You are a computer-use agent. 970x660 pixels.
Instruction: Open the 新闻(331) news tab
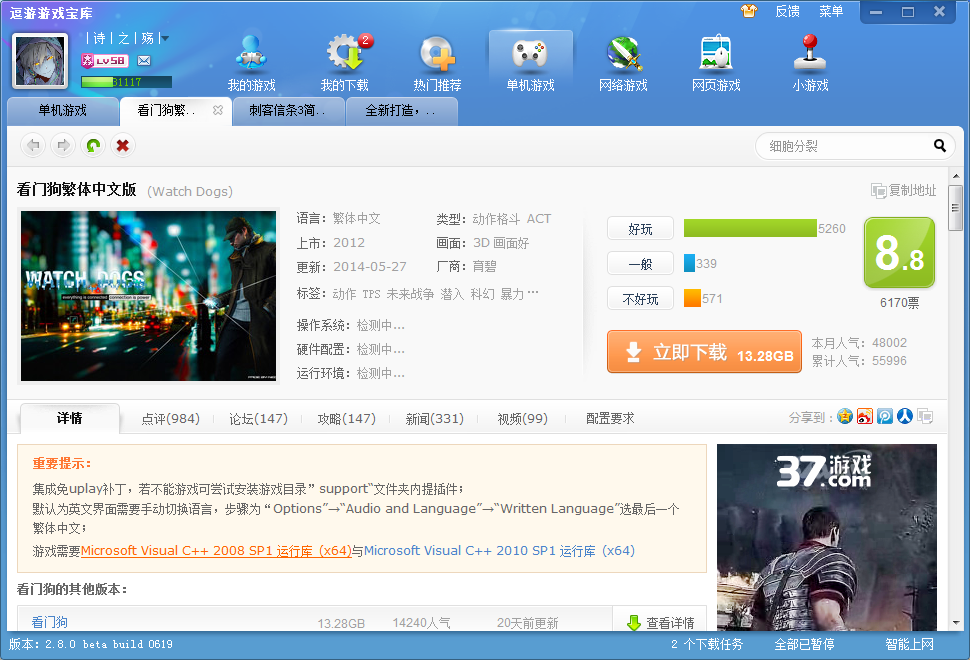pyautogui.click(x=434, y=419)
